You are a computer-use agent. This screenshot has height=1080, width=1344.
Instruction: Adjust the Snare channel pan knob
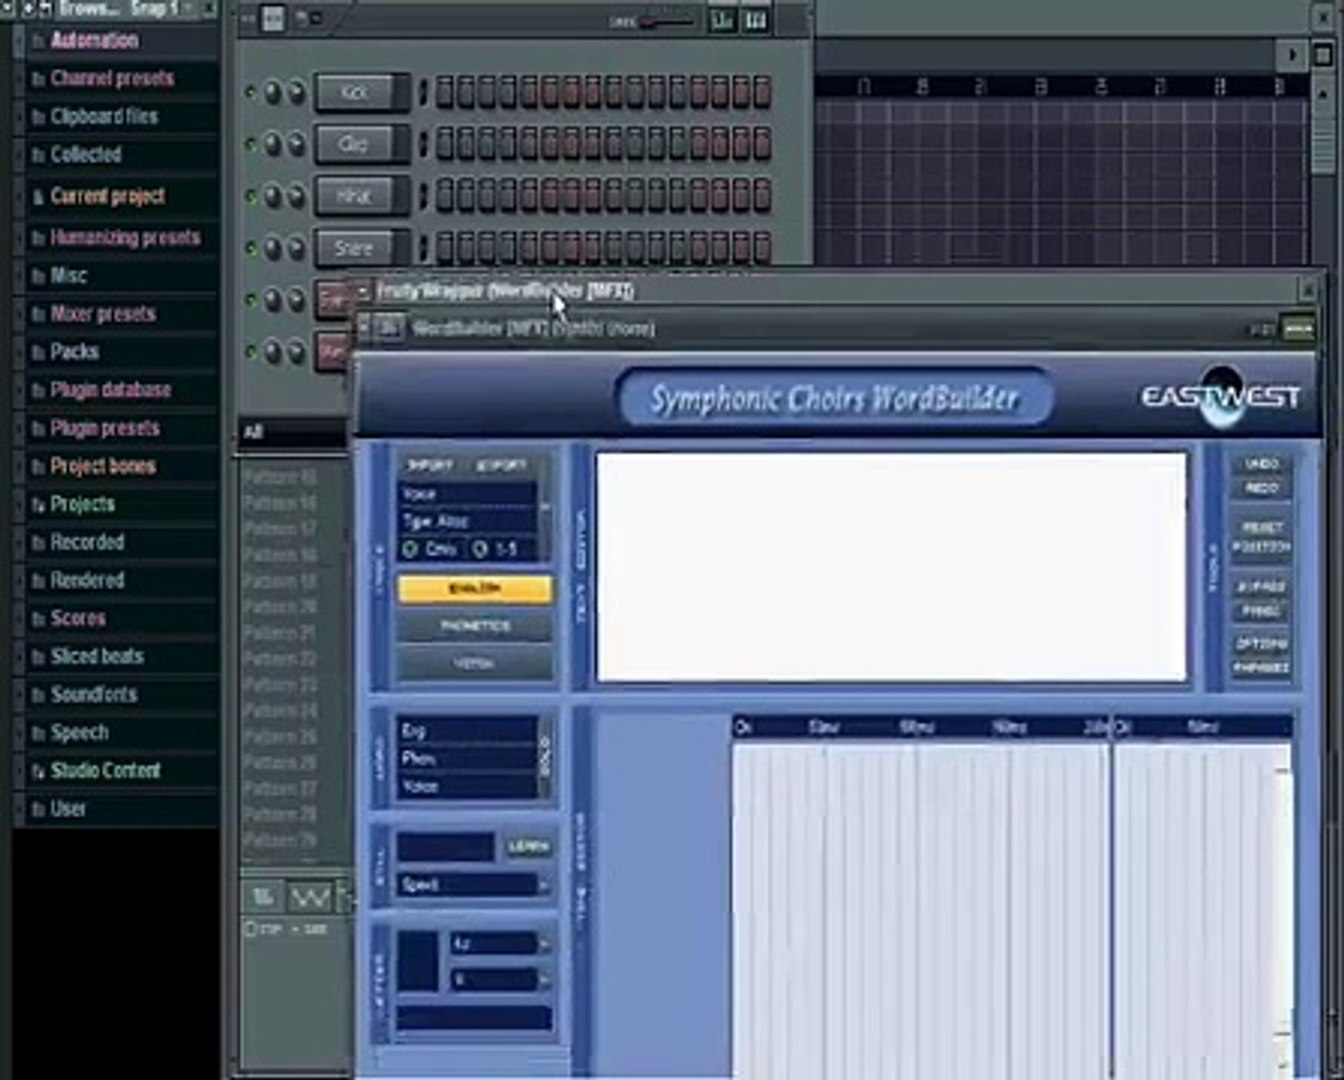coord(272,248)
